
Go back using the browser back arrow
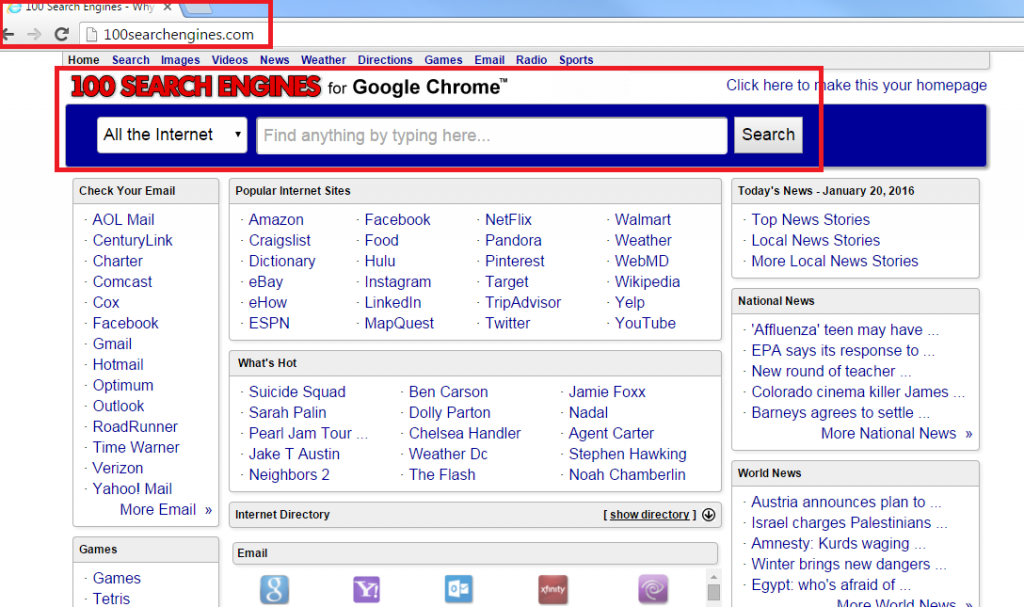(8, 34)
